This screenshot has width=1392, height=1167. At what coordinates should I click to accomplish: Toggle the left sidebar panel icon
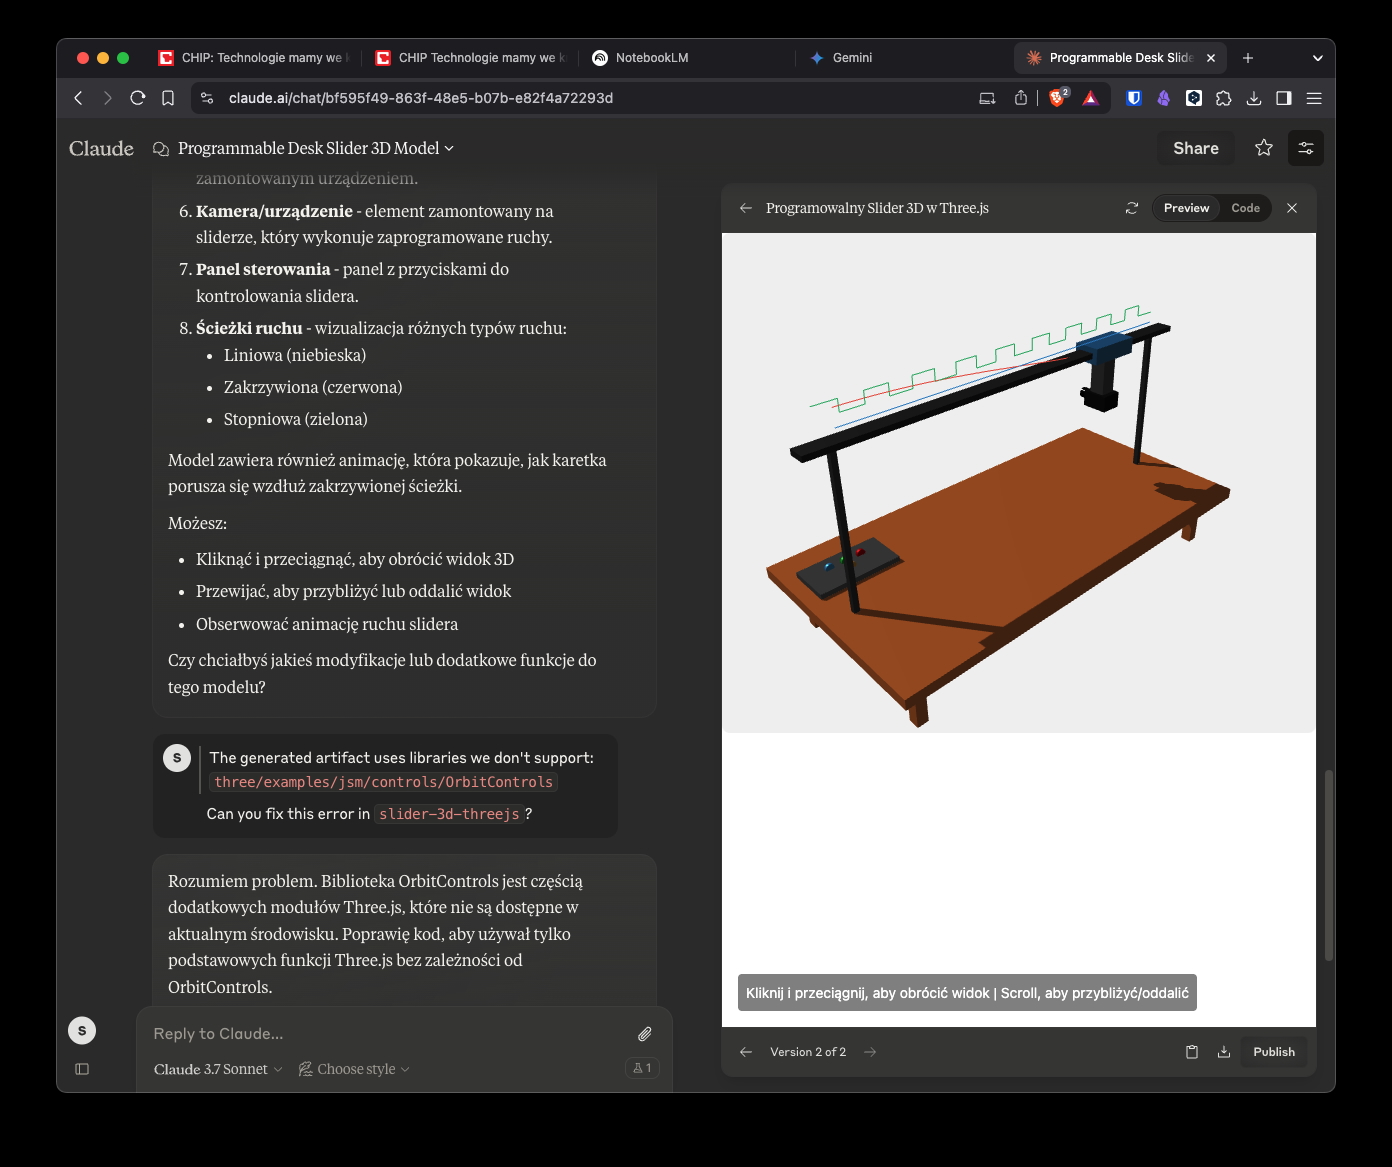click(82, 1069)
